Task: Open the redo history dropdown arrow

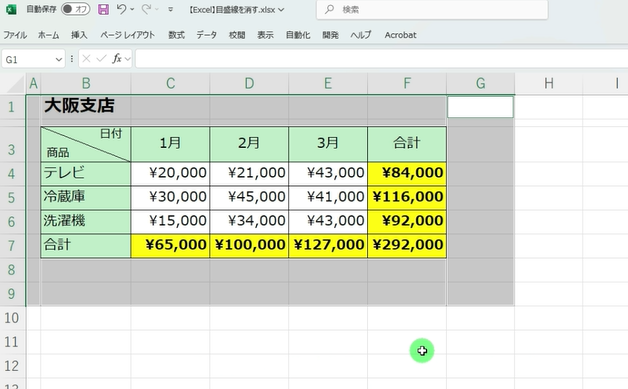Action: click(157, 9)
